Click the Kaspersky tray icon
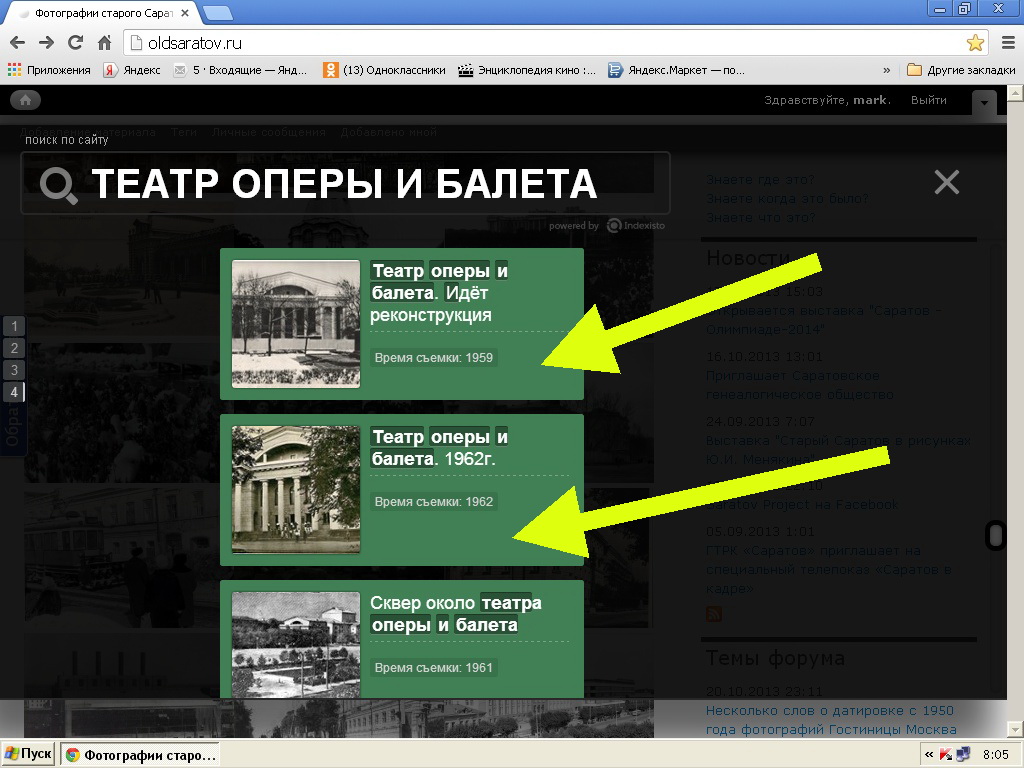Screen dimensions: 1024x768 (945, 756)
